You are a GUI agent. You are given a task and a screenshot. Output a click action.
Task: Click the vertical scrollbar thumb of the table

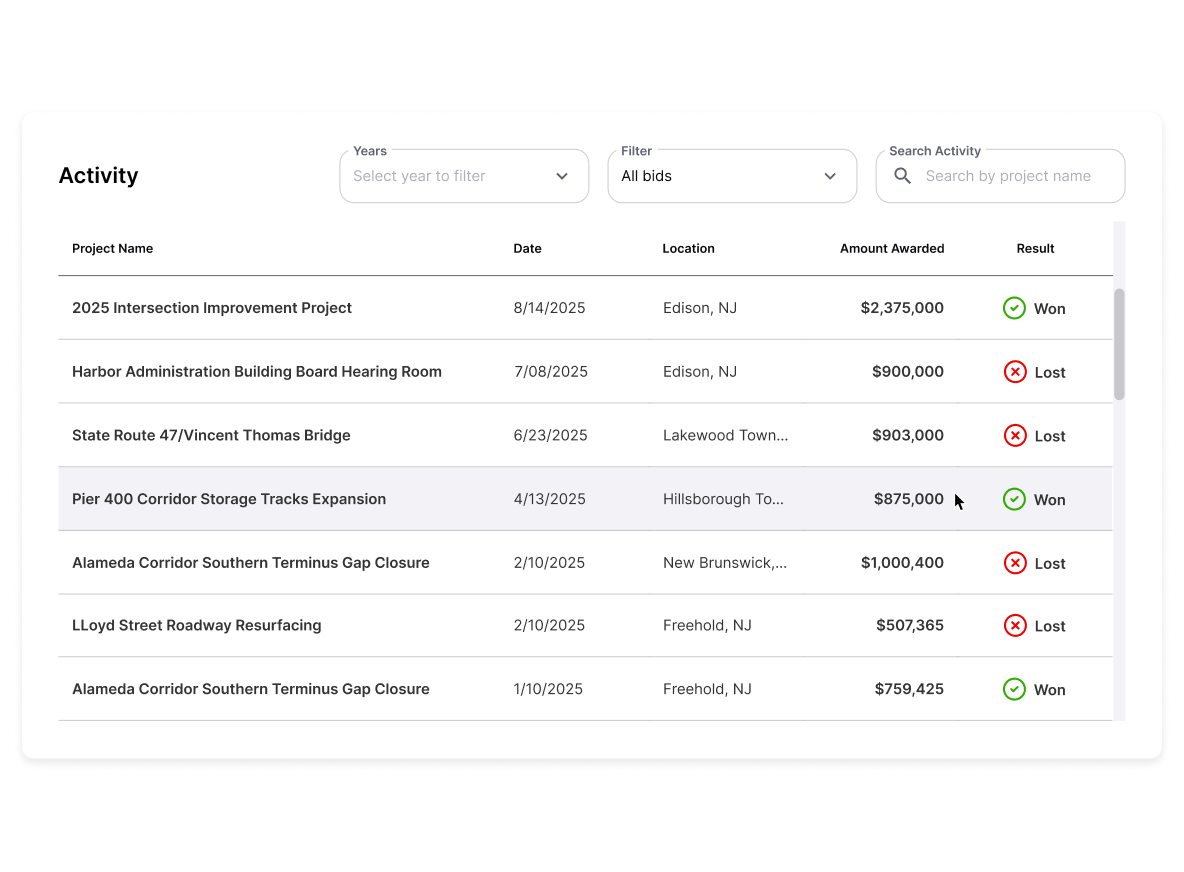point(1119,344)
